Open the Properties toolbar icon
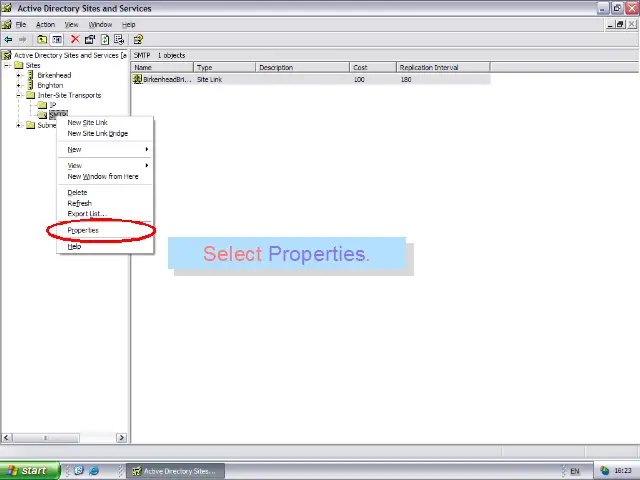The height and width of the screenshot is (480, 640). point(90,40)
